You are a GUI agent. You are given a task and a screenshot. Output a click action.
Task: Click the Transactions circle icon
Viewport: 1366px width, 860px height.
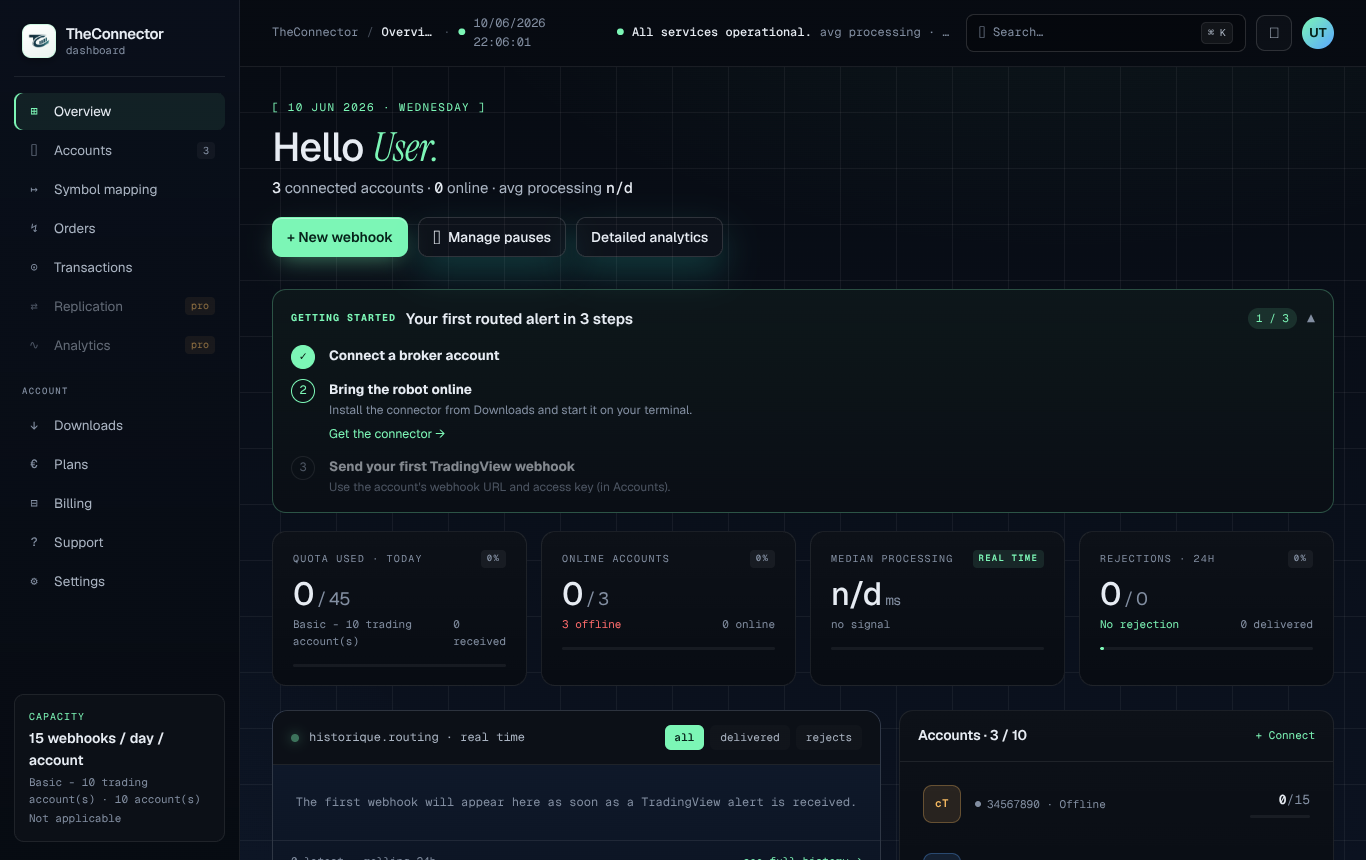[34, 267]
